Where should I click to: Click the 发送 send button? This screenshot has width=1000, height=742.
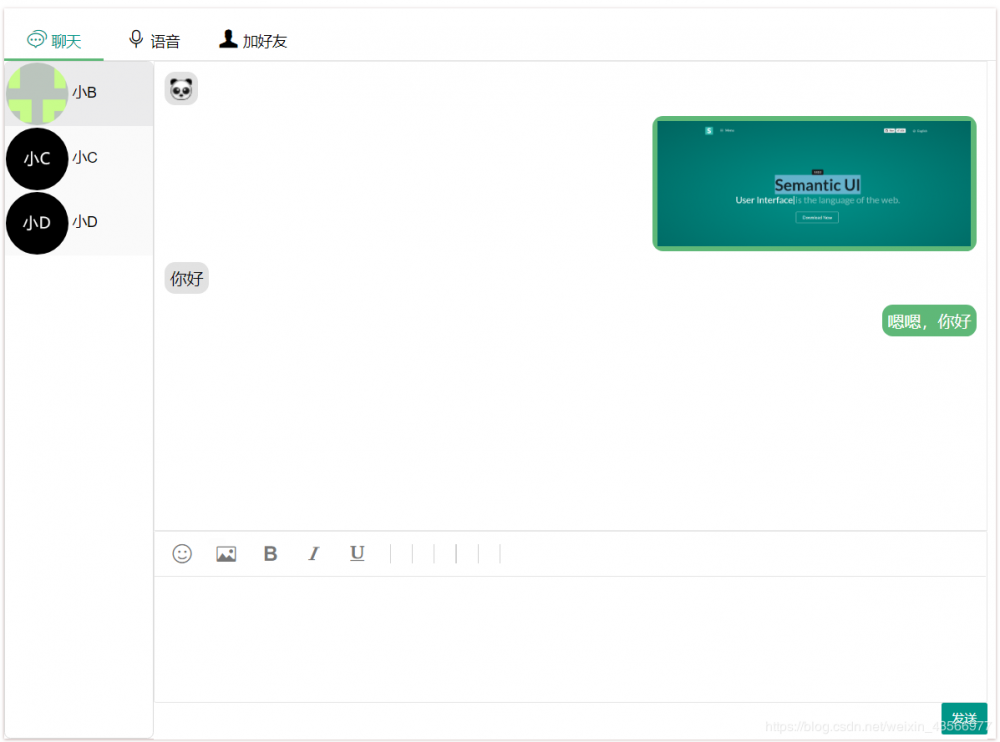point(964,717)
